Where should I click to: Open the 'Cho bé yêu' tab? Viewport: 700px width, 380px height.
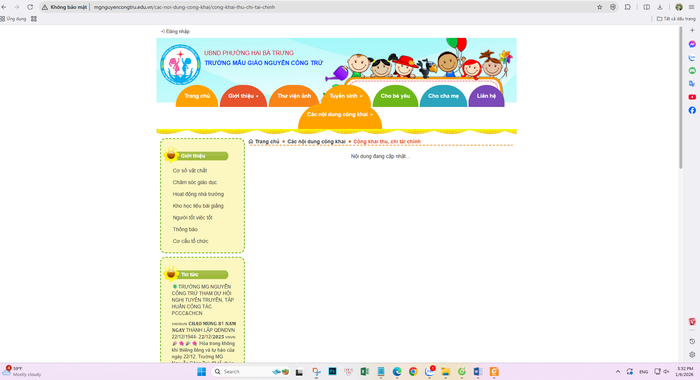pyautogui.click(x=395, y=96)
